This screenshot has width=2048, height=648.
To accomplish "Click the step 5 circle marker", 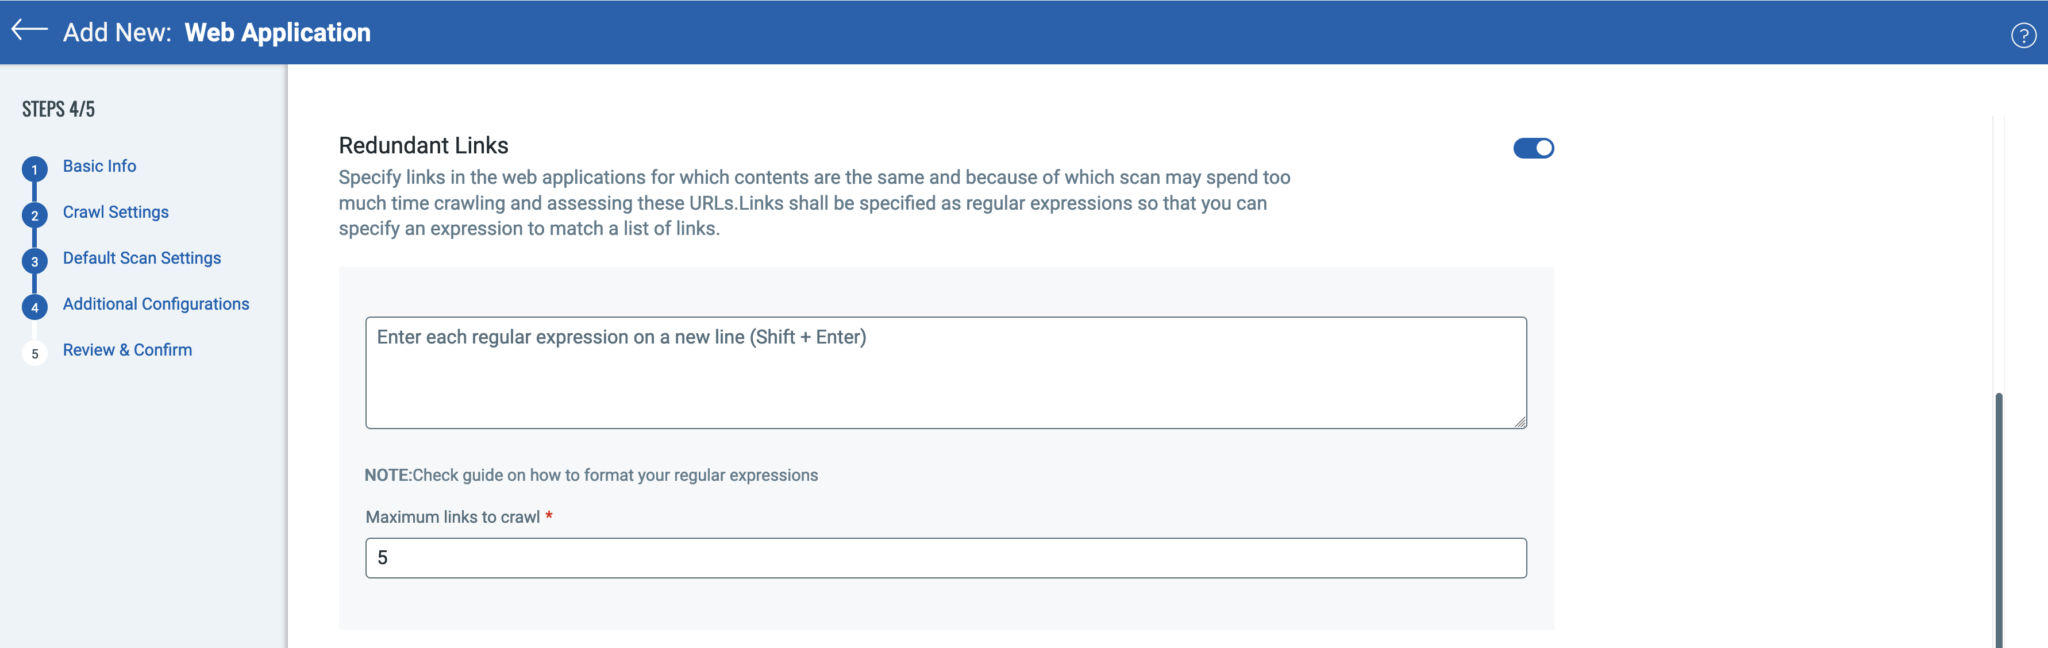I will (x=35, y=353).
